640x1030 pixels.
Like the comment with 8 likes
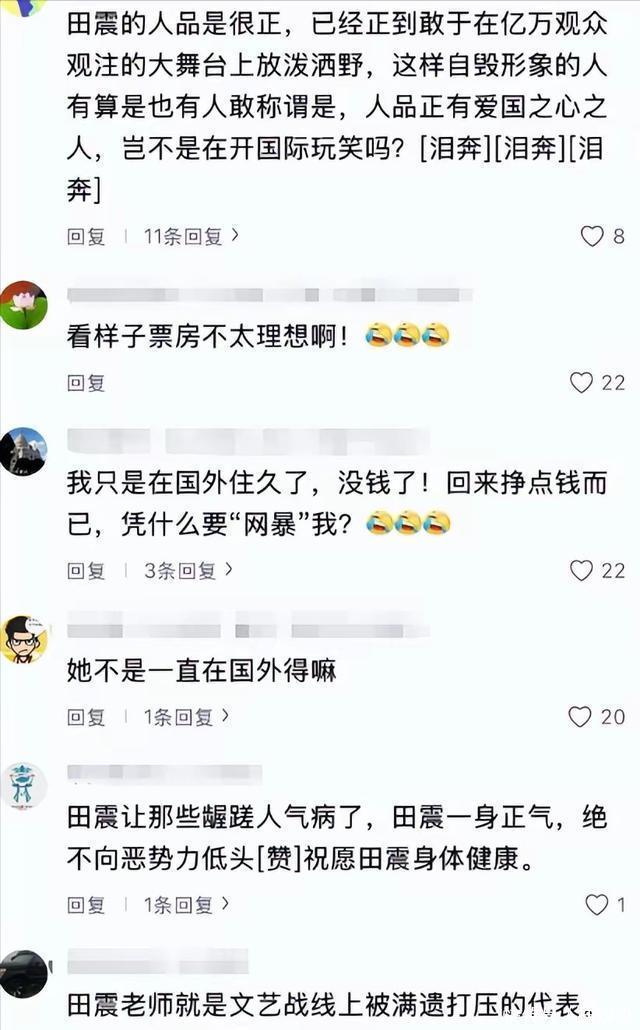point(591,236)
